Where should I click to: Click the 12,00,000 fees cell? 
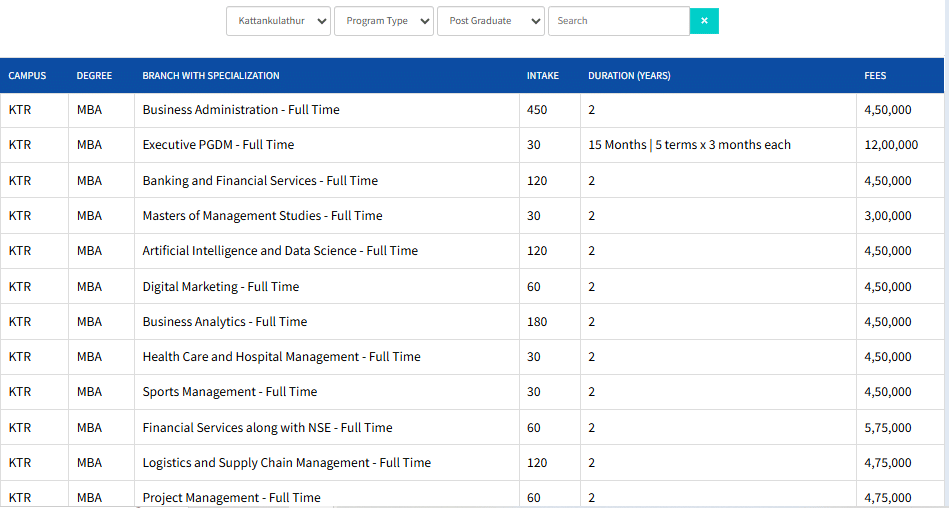pyautogui.click(x=891, y=145)
